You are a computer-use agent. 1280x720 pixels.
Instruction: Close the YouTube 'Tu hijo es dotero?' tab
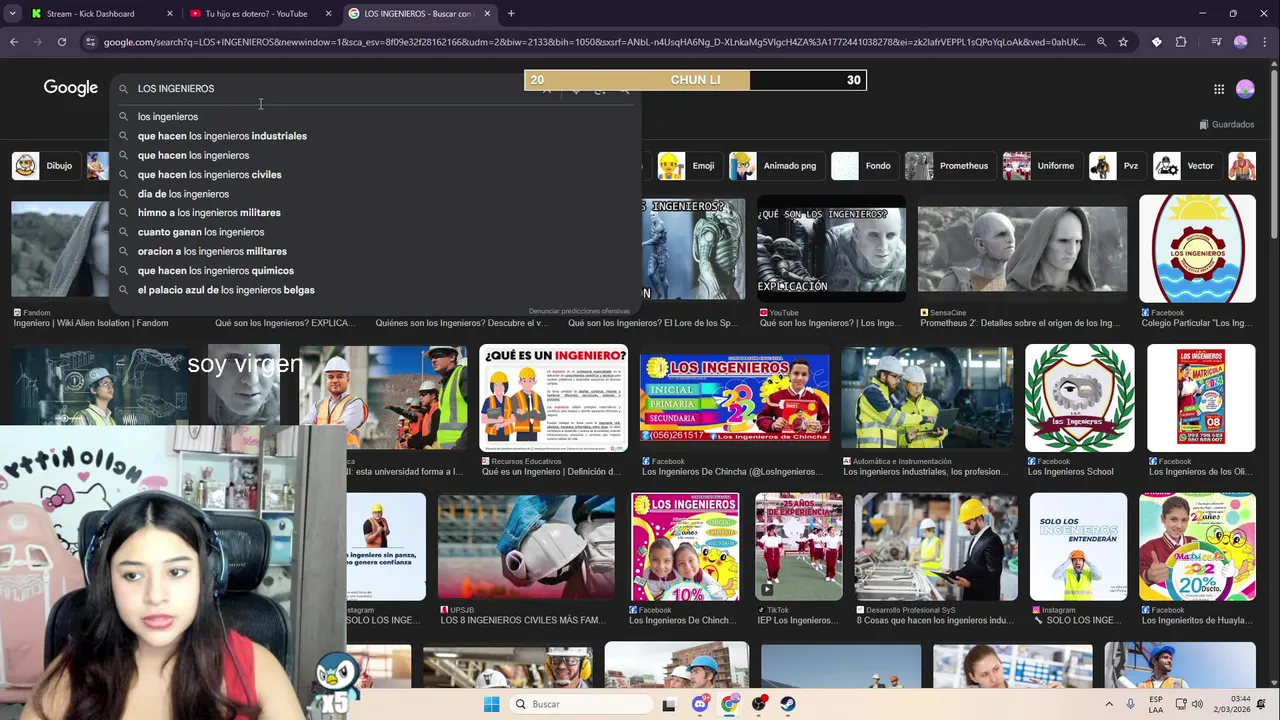328,14
